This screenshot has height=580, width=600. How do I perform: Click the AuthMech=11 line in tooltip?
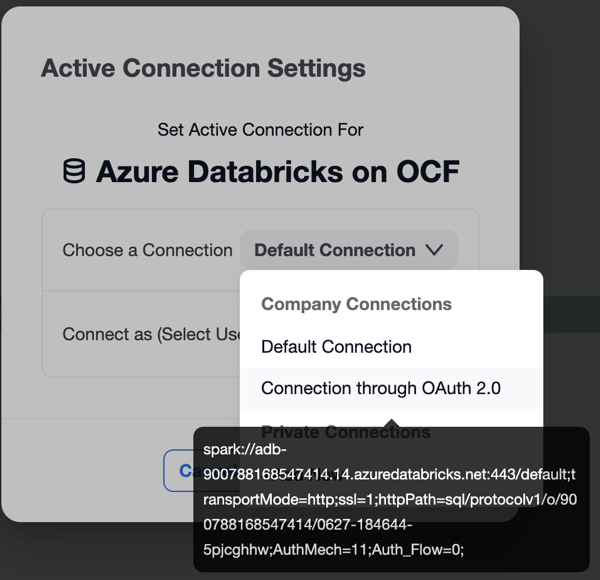coord(333,550)
